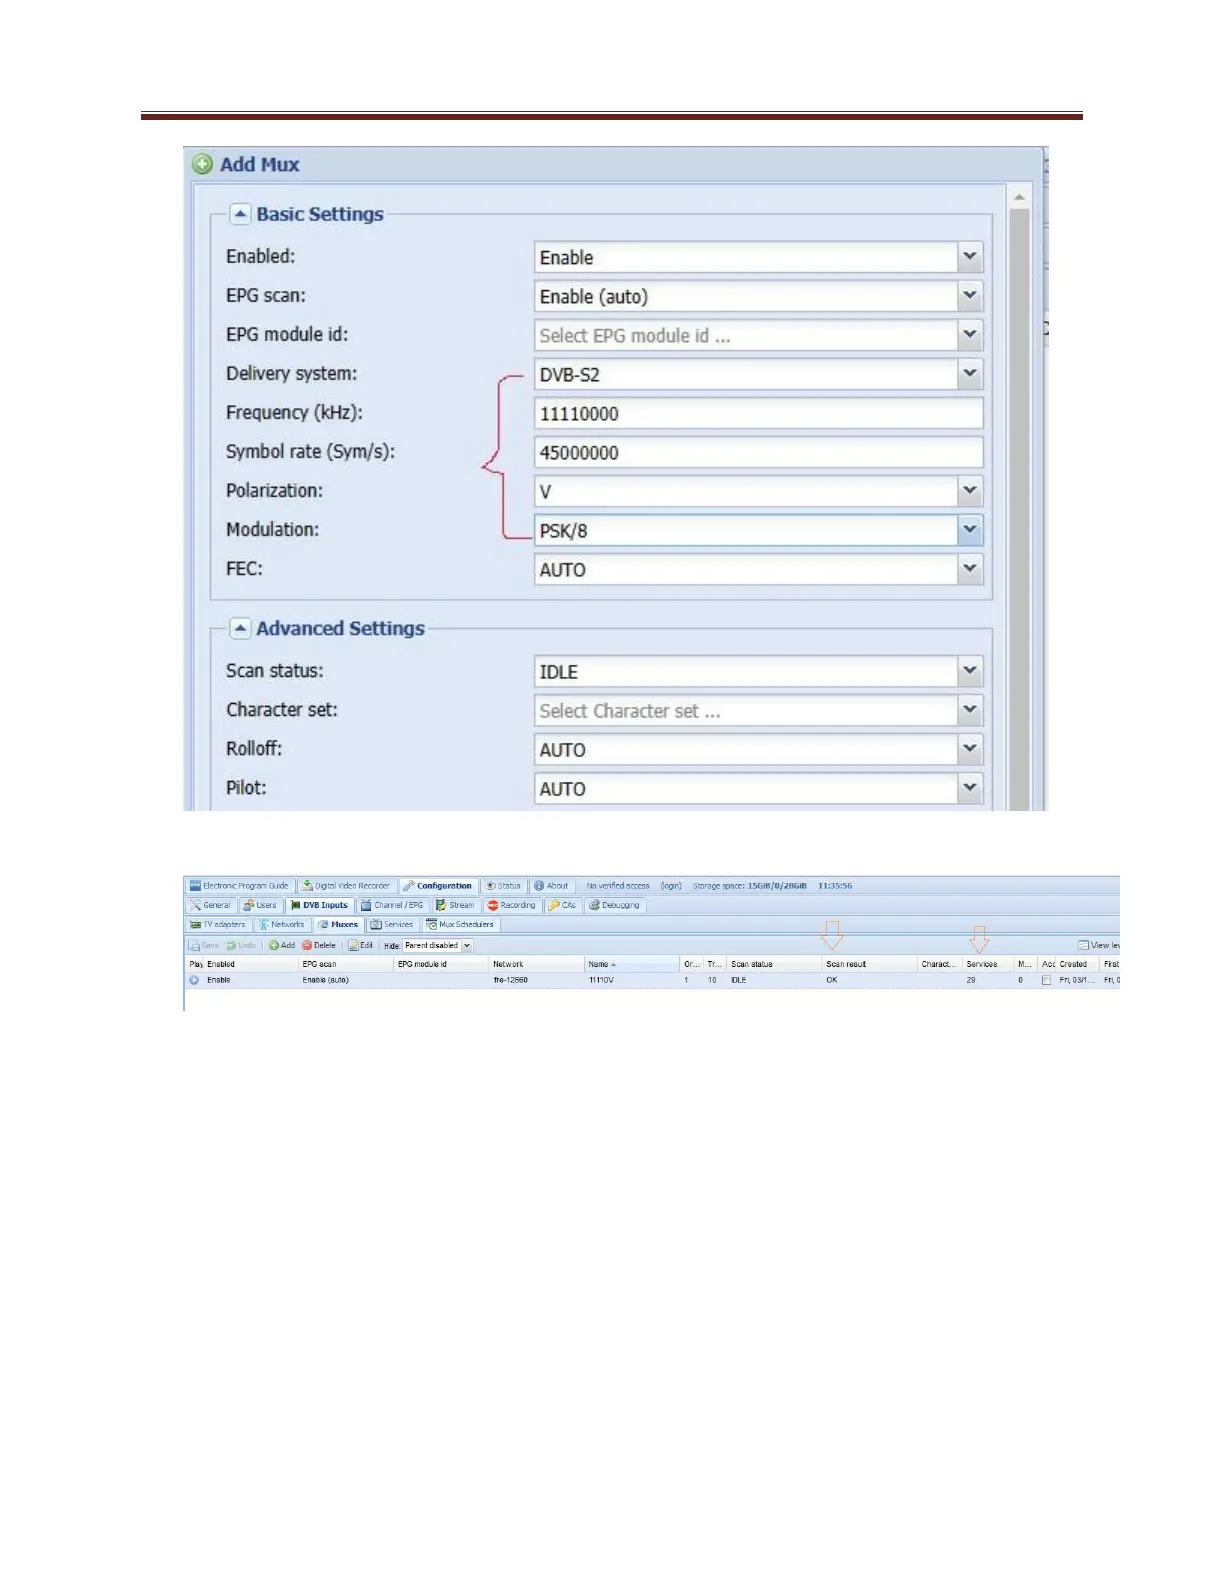Sort by the Network column header
This screenshot has width=1224, height=1584.
pyautogui.click(x=537, y=964)
